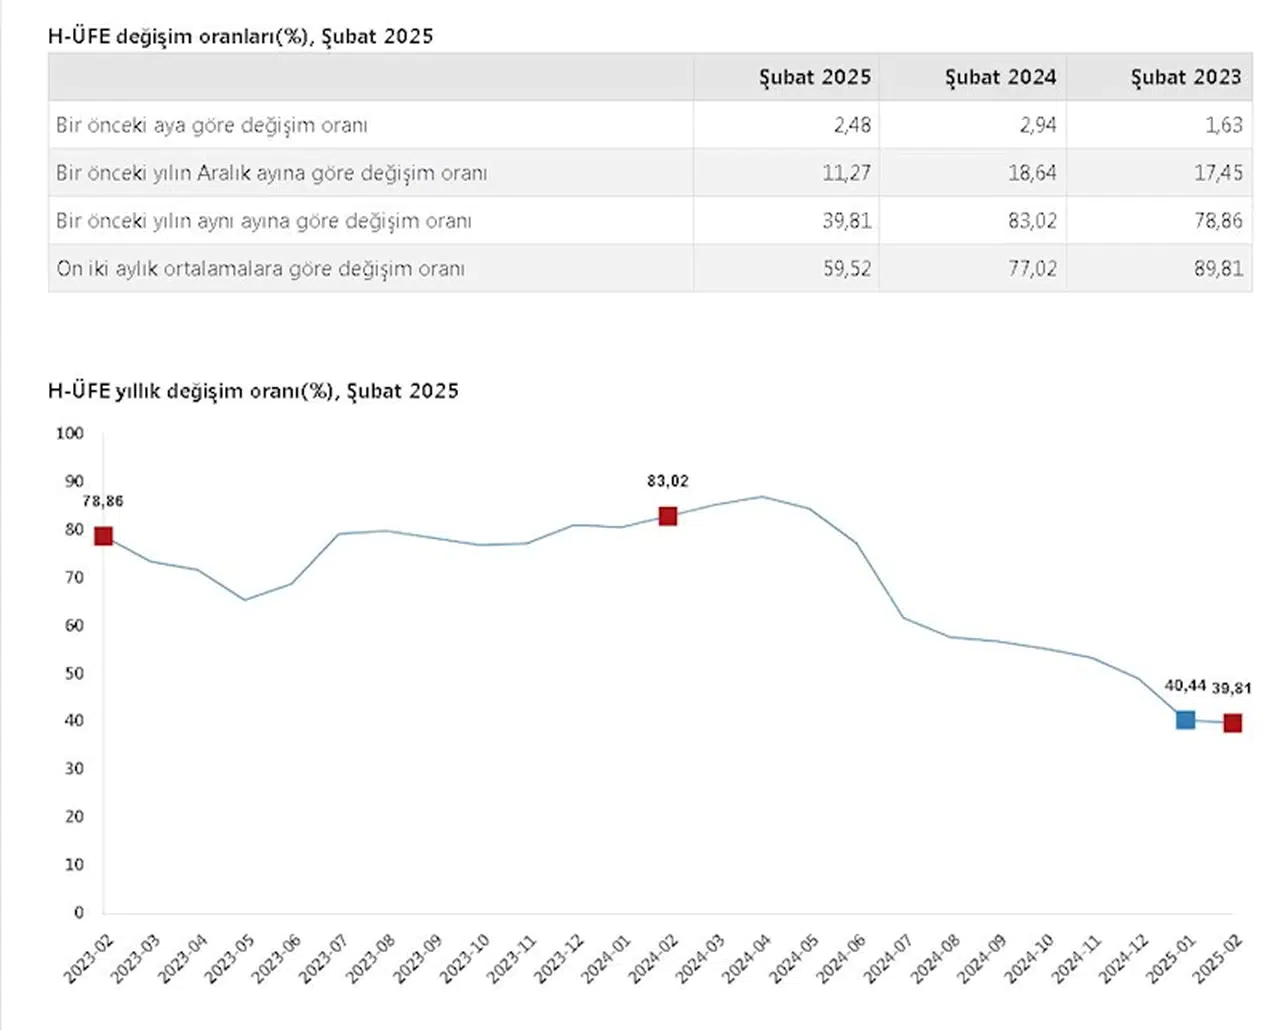Click the Şubat 2025 column header

814,77
